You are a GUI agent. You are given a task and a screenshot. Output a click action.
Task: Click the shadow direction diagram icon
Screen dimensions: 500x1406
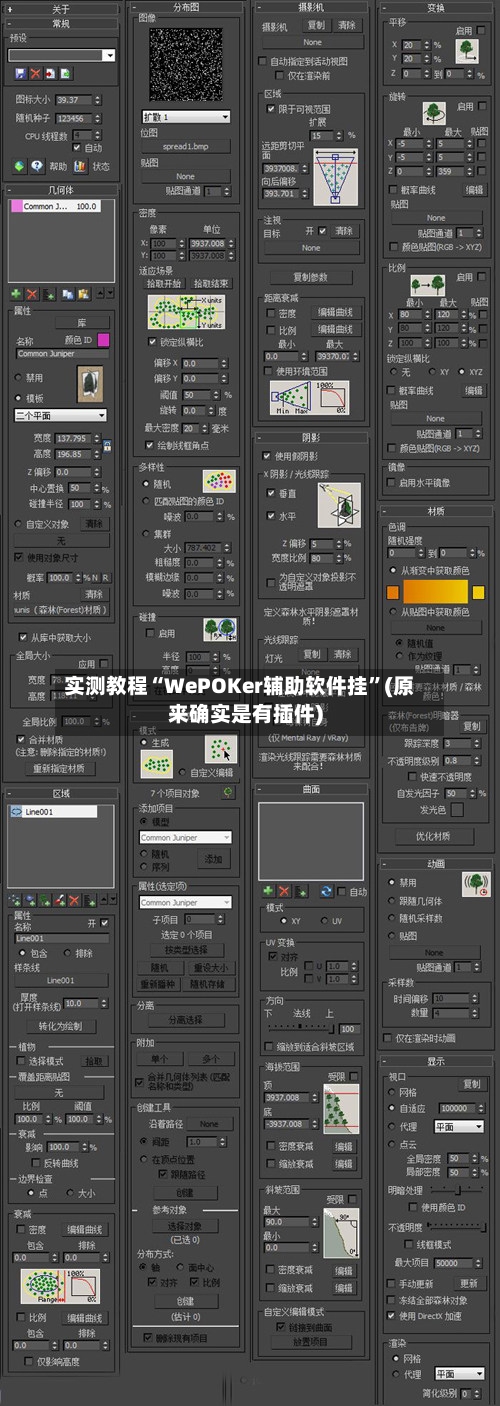[x=339, y=507]
